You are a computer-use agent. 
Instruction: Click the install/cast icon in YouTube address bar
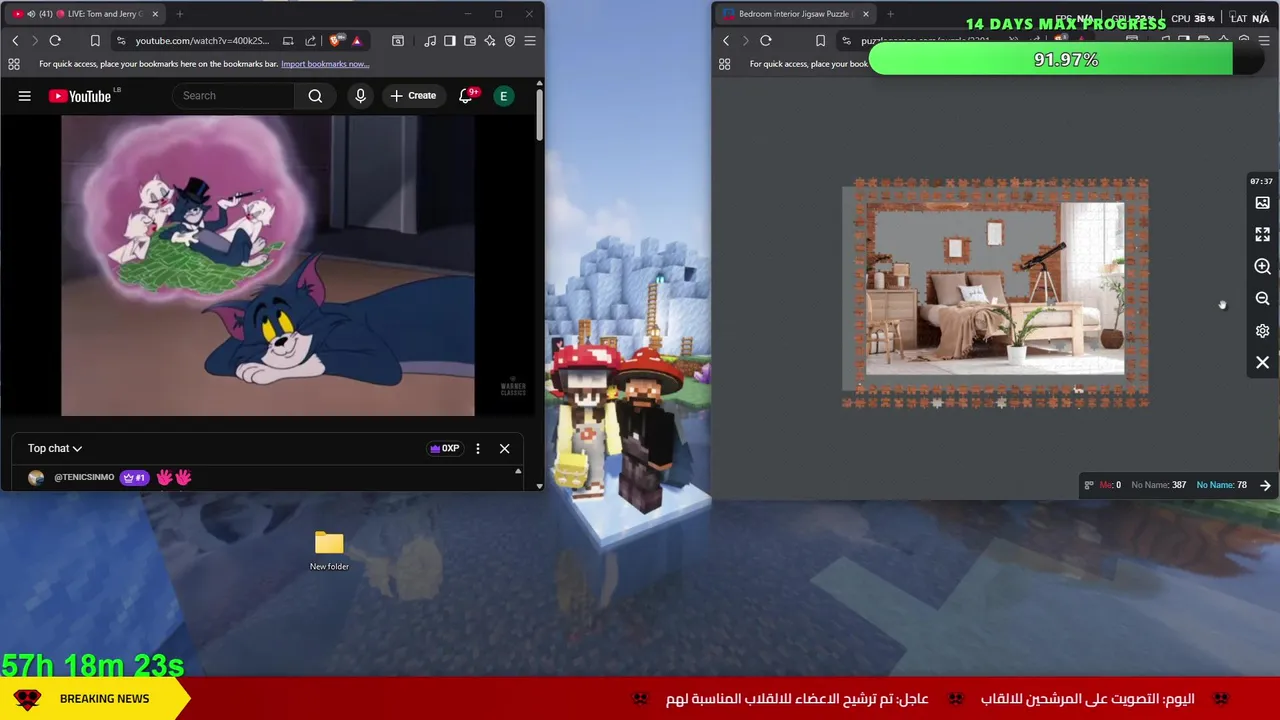pyautogui.click(x=288, y=41)
